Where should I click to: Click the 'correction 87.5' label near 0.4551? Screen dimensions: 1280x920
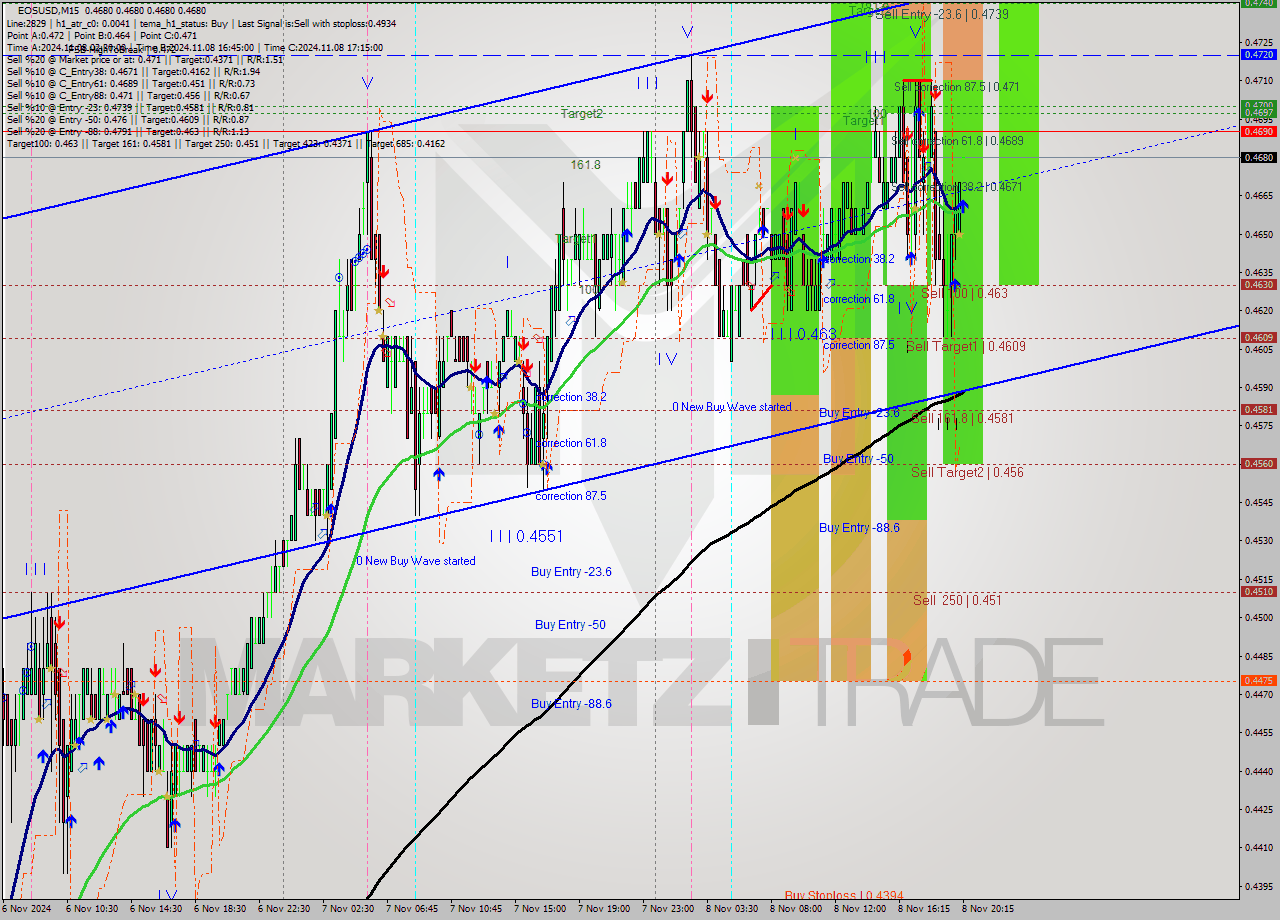[x=571, y=496]
